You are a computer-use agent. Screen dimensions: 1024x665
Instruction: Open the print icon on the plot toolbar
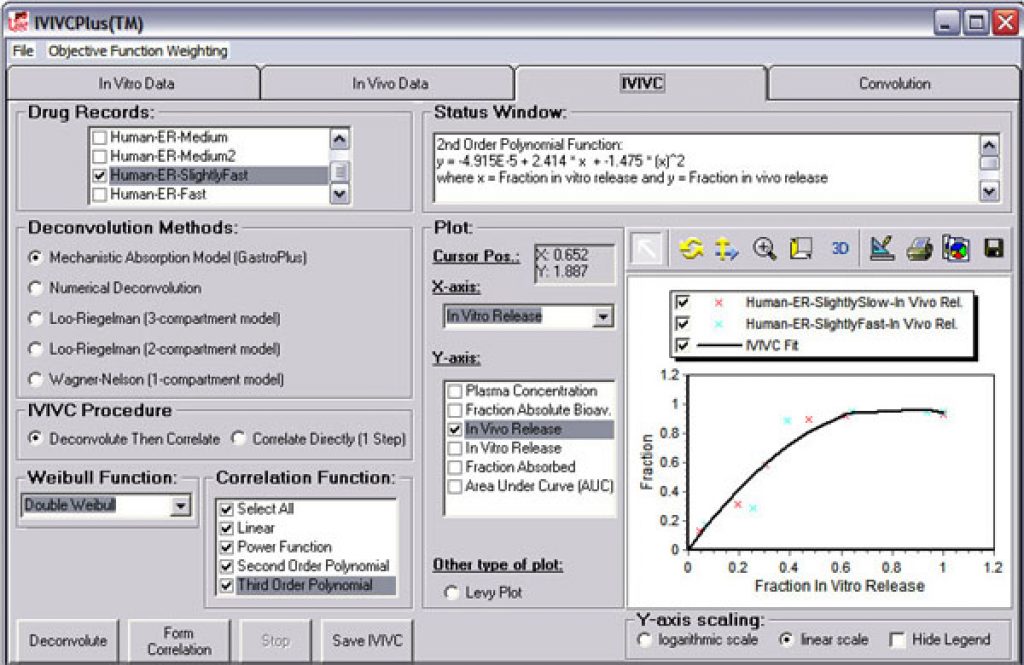pos(918,248)
